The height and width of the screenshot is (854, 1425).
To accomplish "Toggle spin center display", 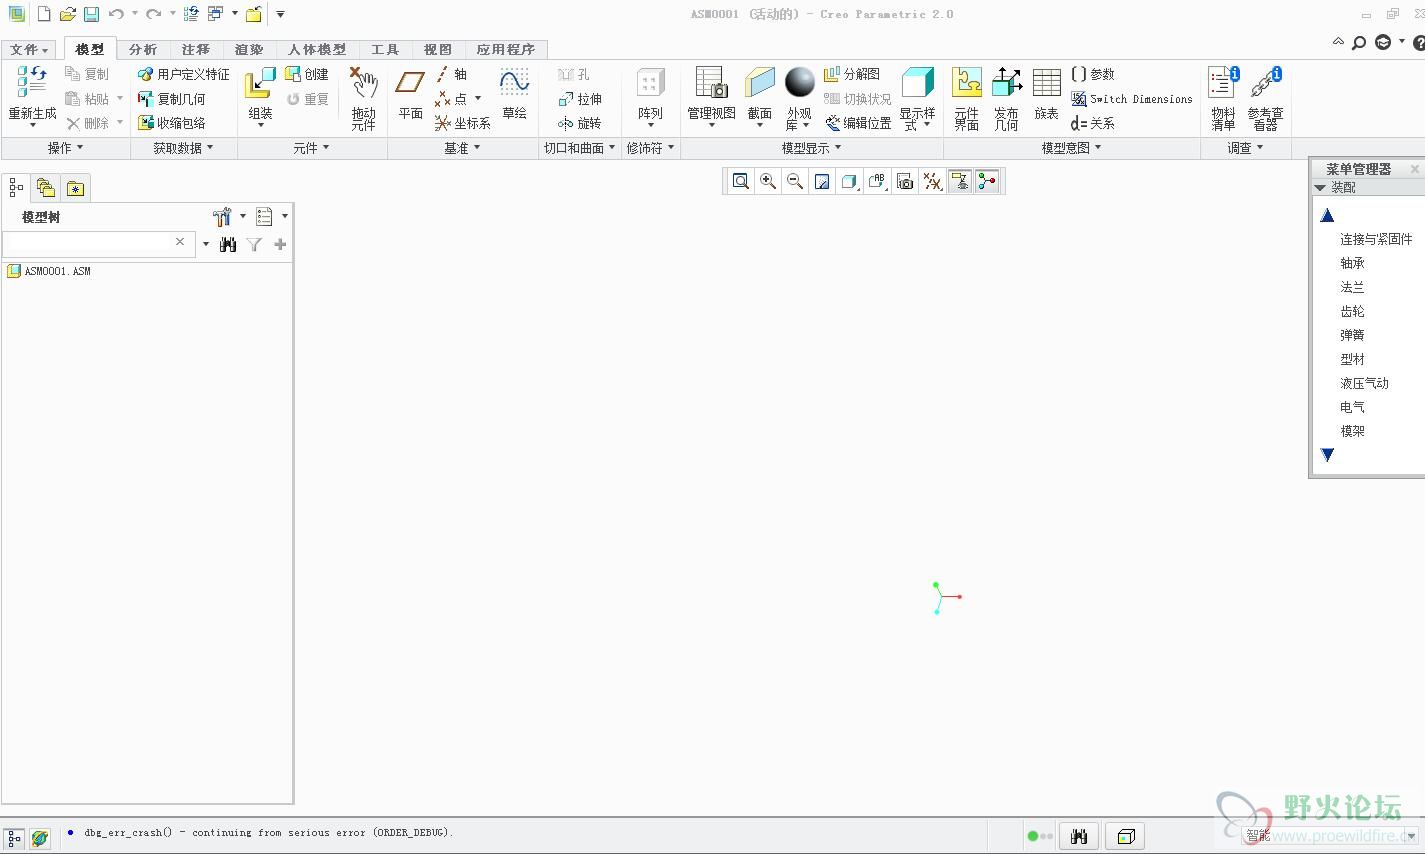I will (x=987, y=181).
